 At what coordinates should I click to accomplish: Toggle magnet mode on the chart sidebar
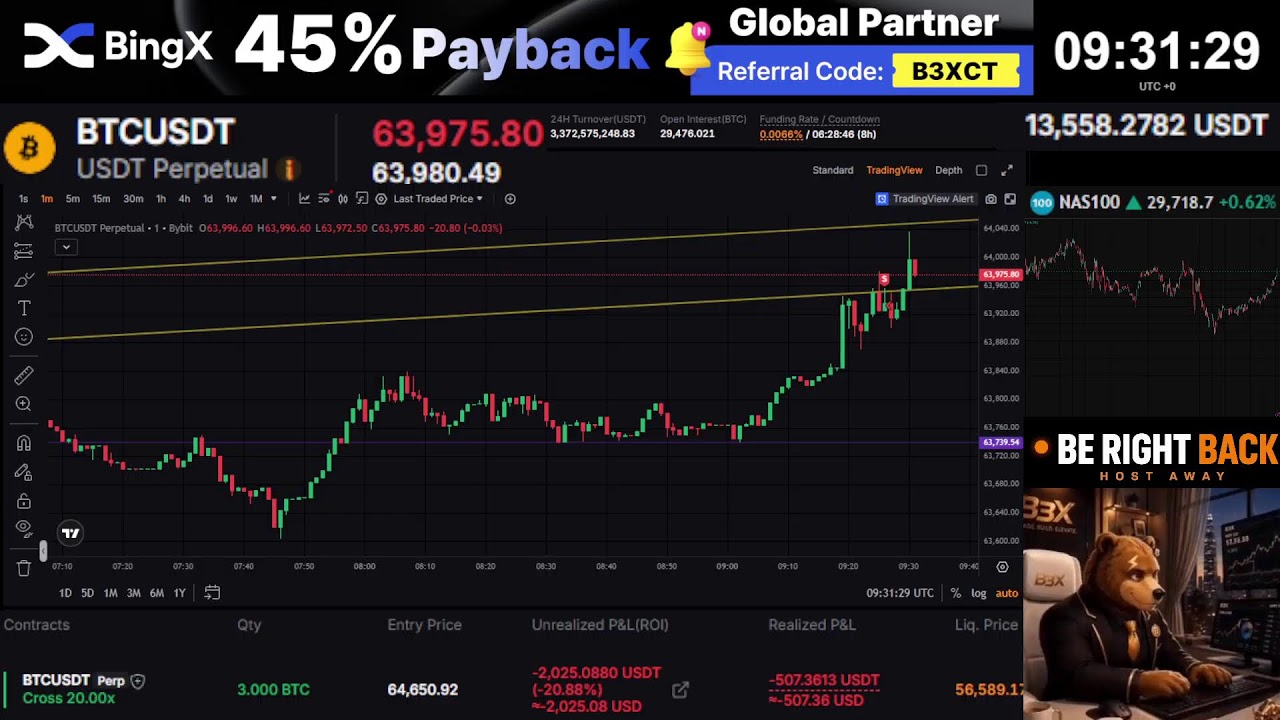[24, 443]
